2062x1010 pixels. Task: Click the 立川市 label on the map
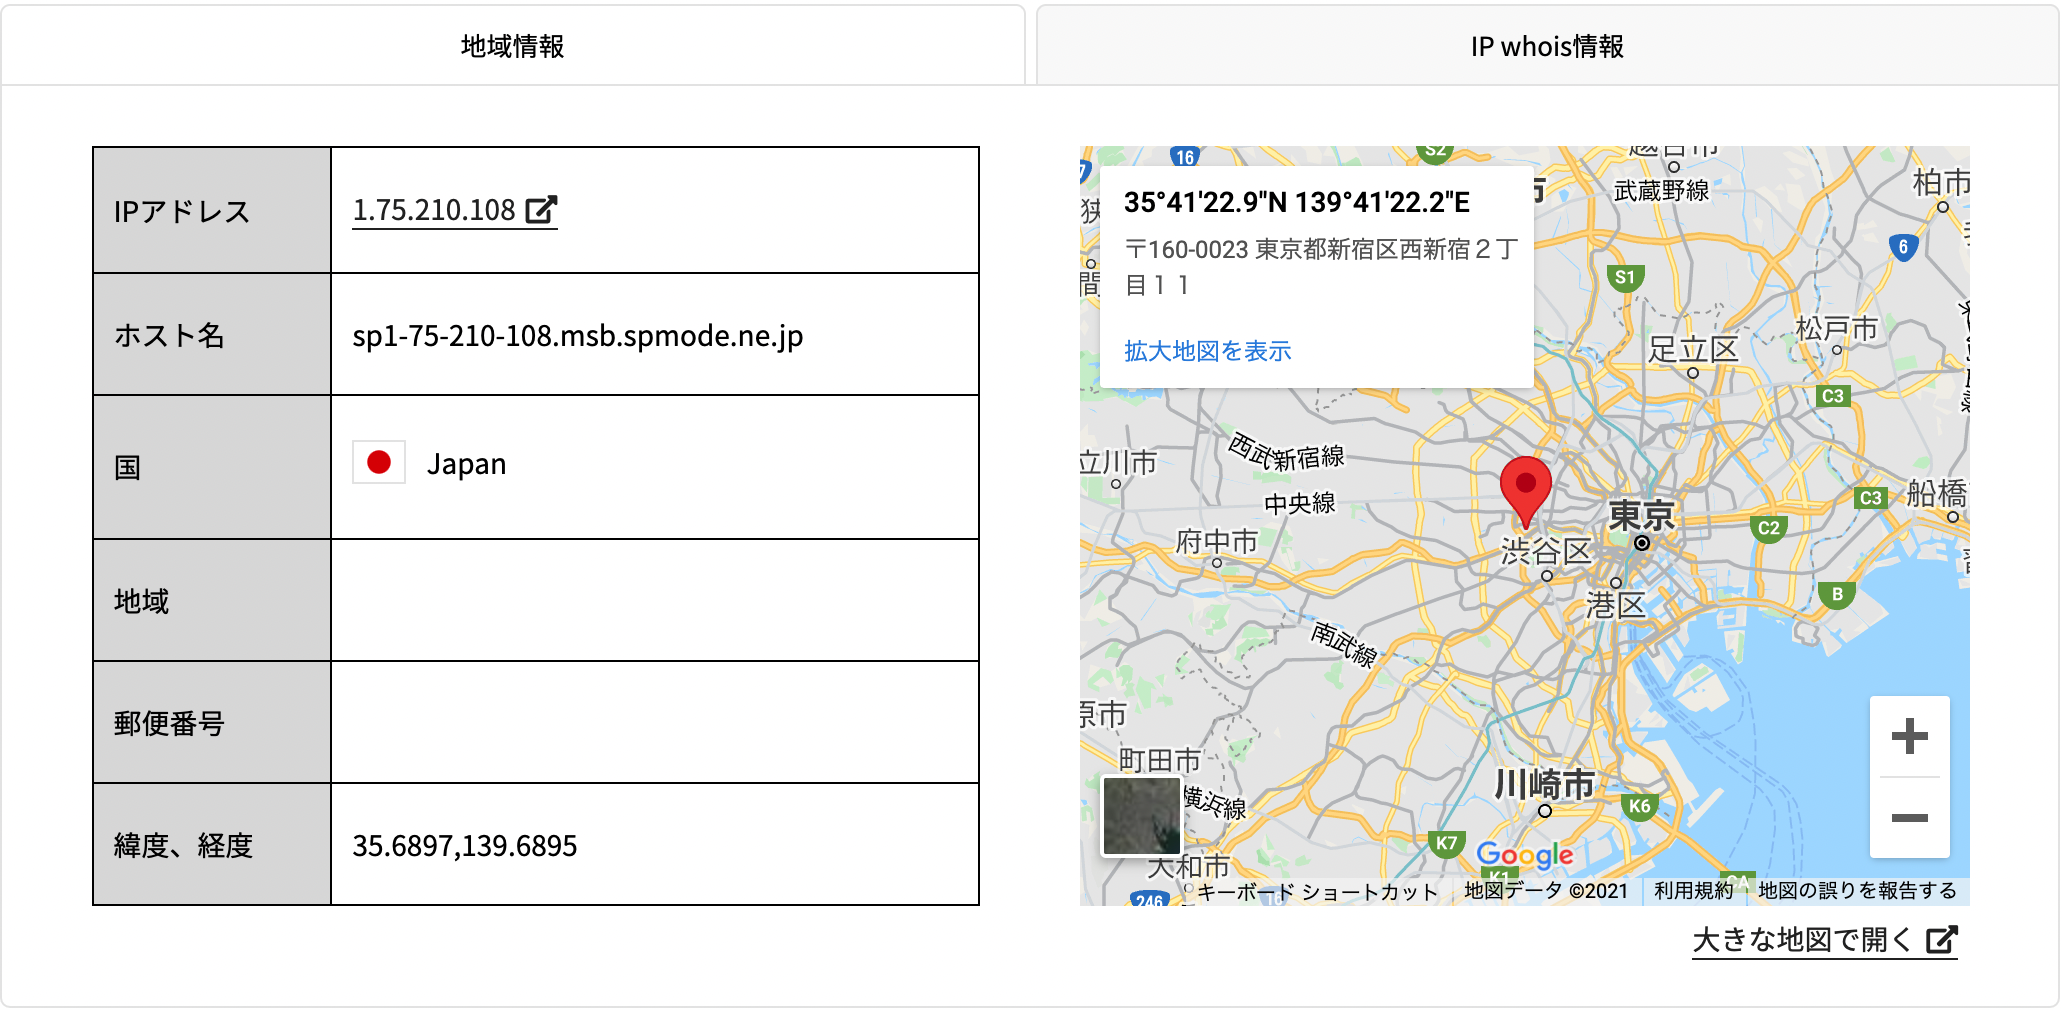click(1118, 462)
